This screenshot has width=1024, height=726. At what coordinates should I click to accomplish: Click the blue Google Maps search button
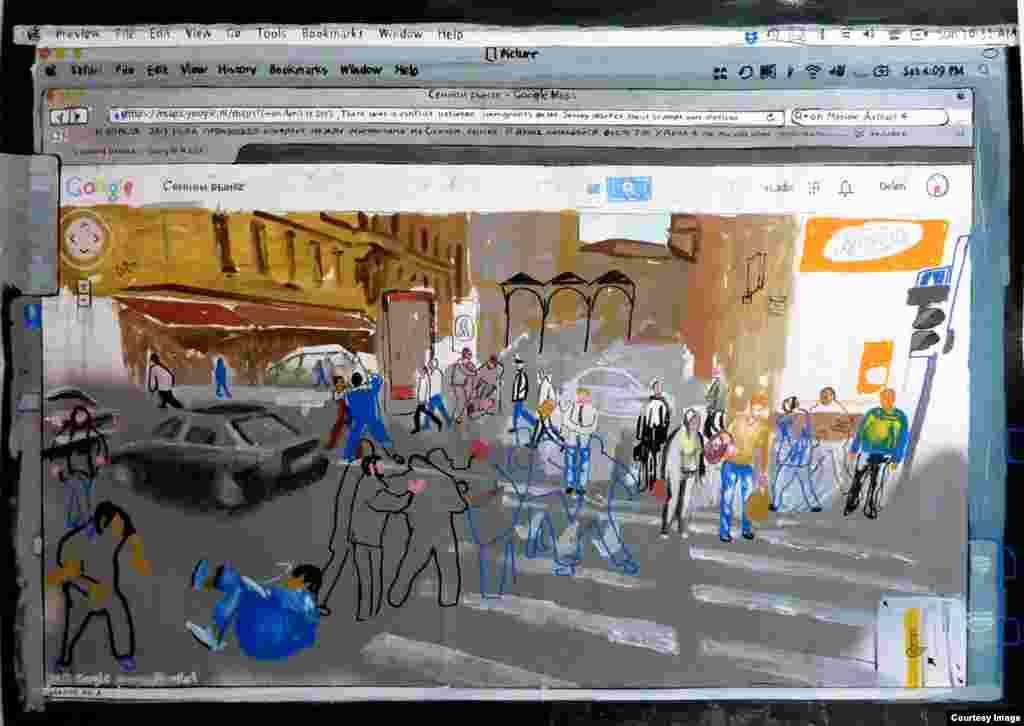click(629, 188)
